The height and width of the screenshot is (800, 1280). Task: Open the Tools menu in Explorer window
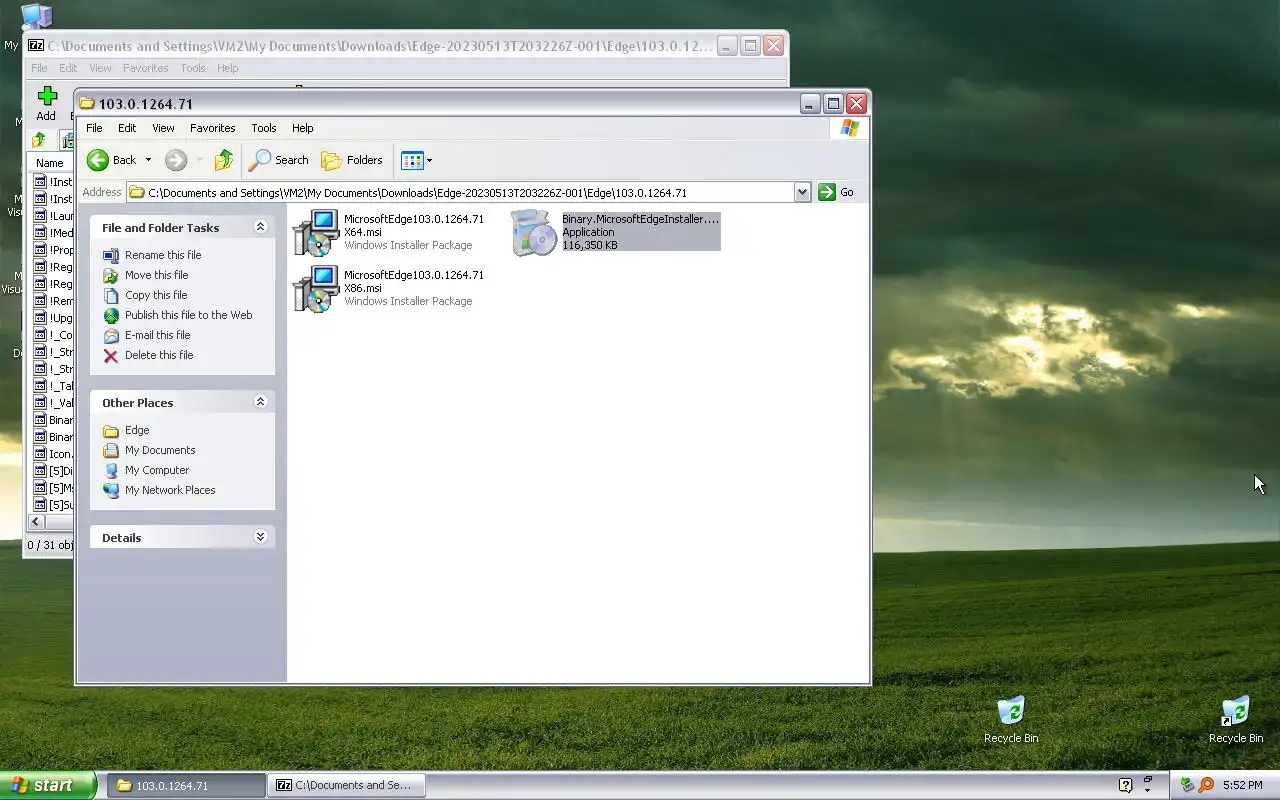coord(264,128)
